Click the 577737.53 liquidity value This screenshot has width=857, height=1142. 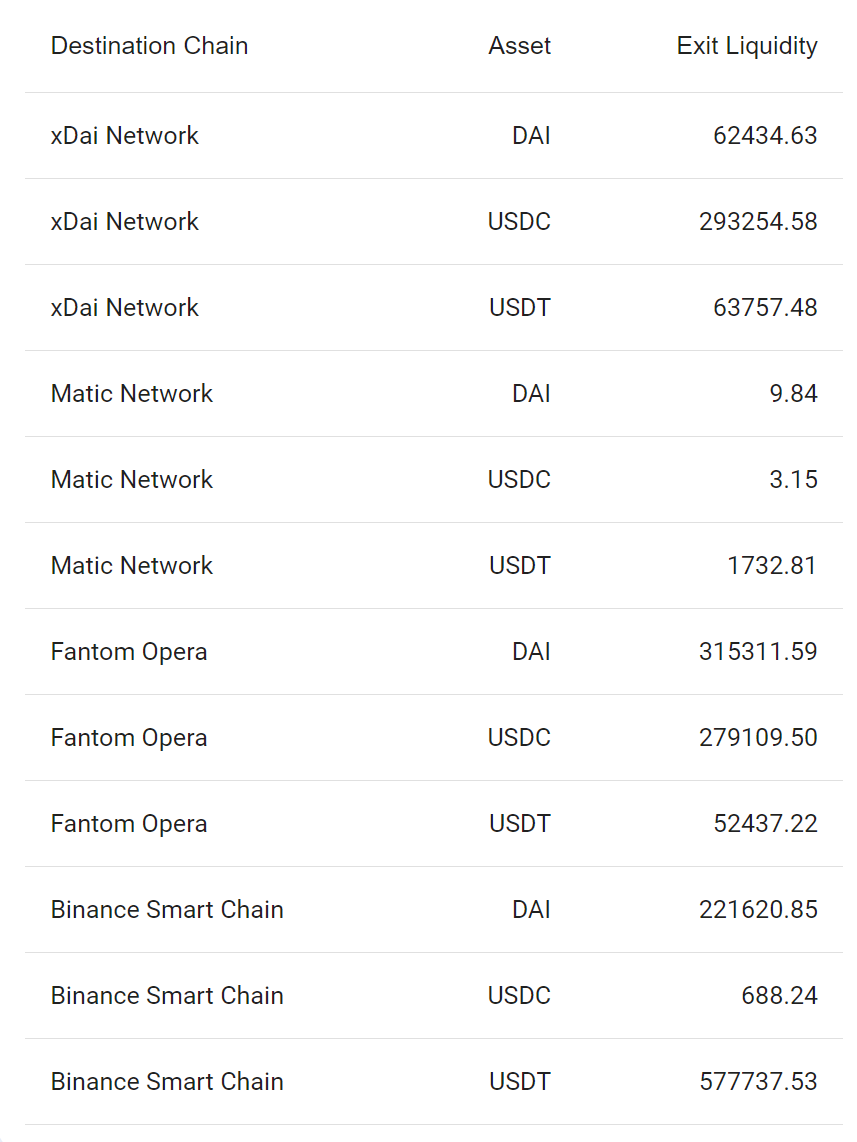758,1081
